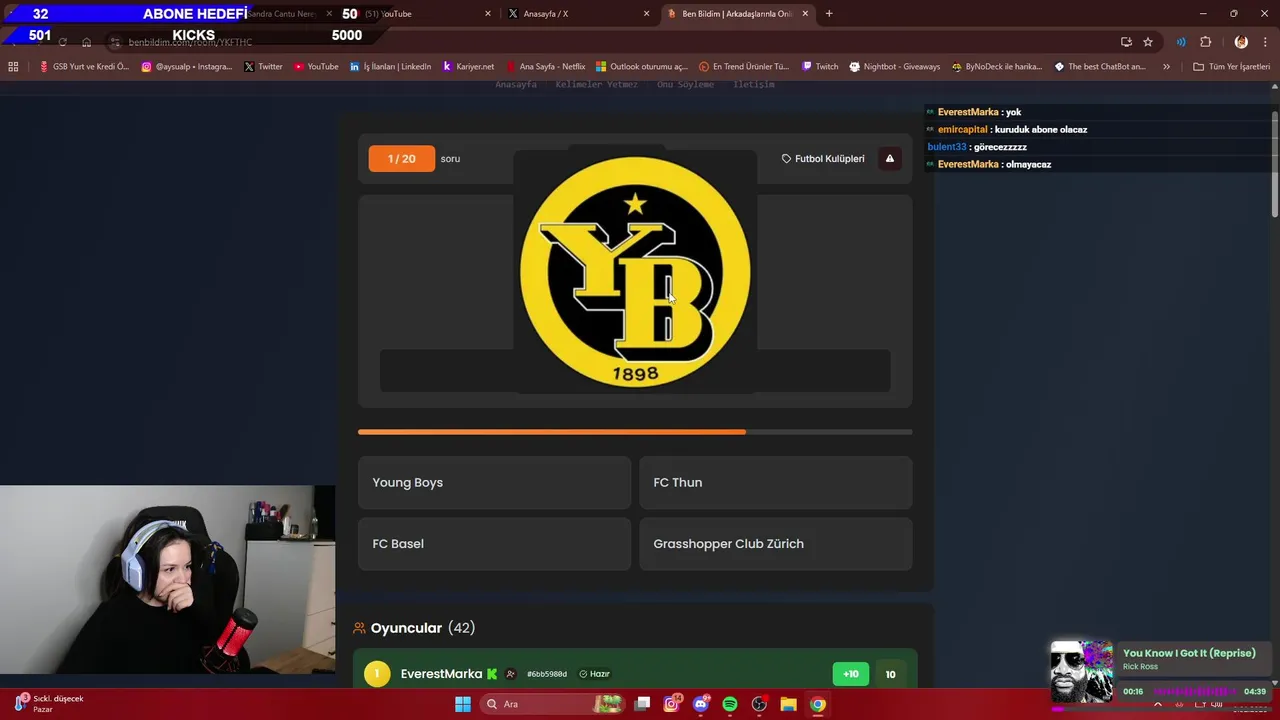
Task: Open the Chrome extensions puzzle icon
Action: 1205,42
